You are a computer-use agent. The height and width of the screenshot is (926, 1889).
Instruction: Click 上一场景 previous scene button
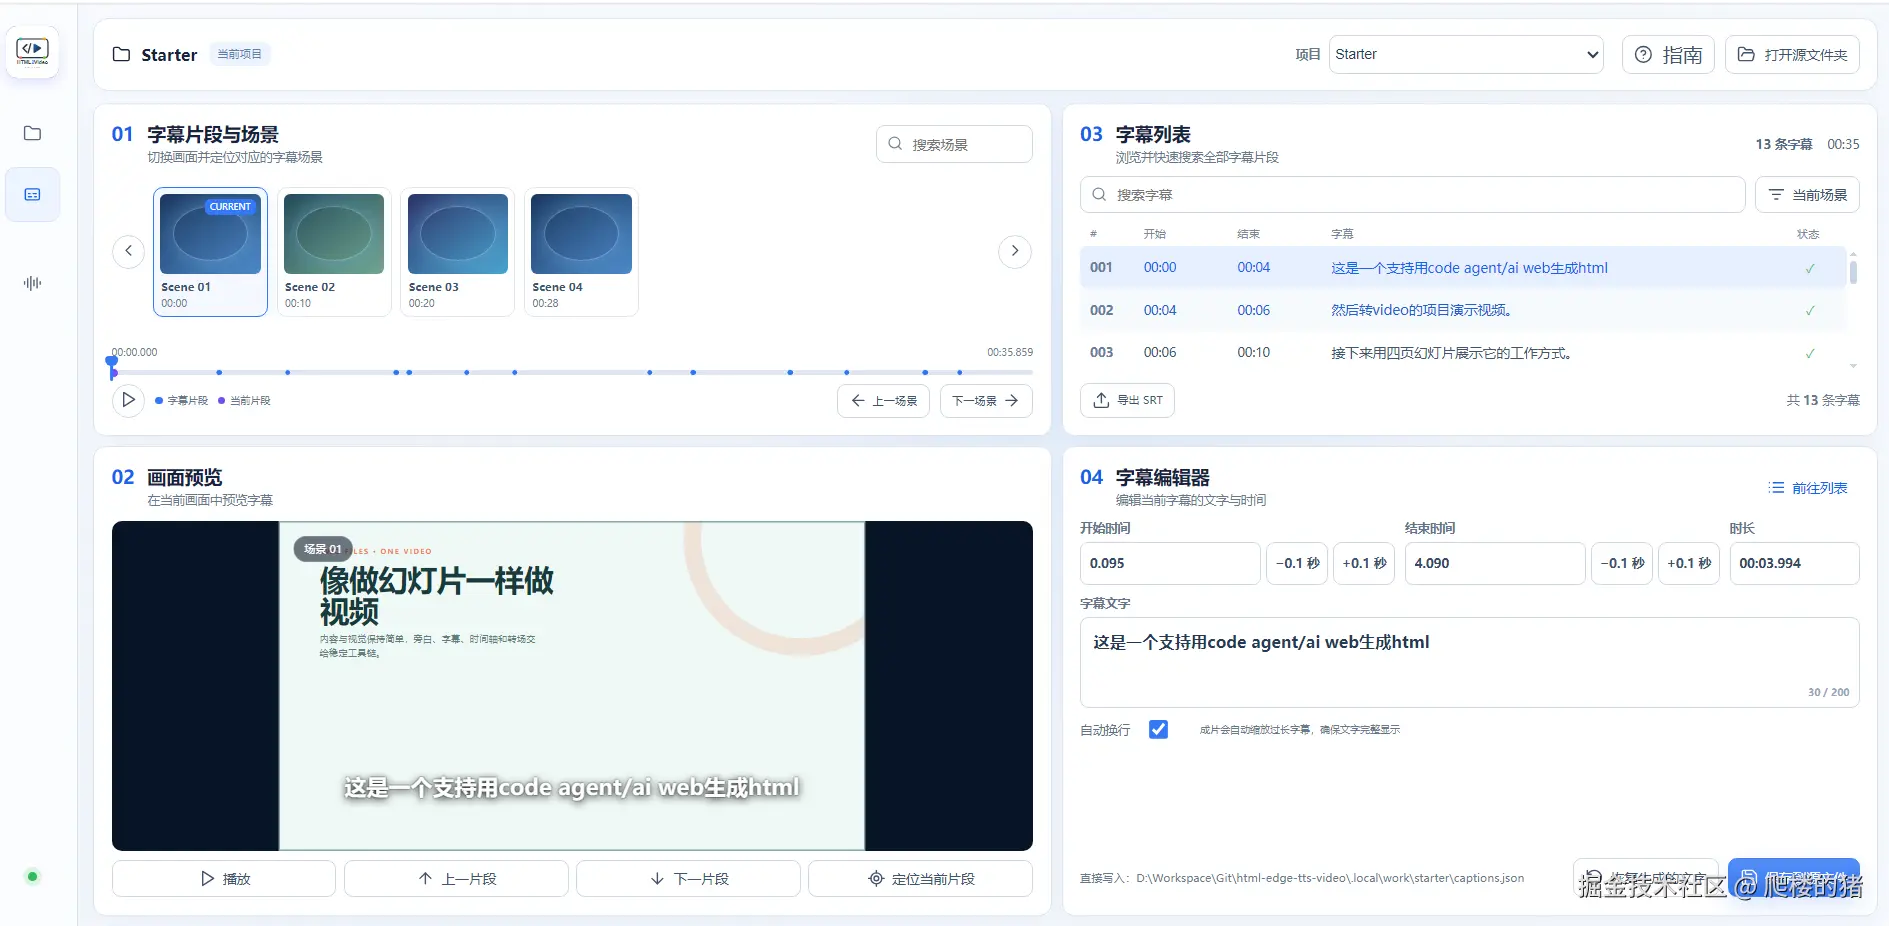[x=884, y=401]
